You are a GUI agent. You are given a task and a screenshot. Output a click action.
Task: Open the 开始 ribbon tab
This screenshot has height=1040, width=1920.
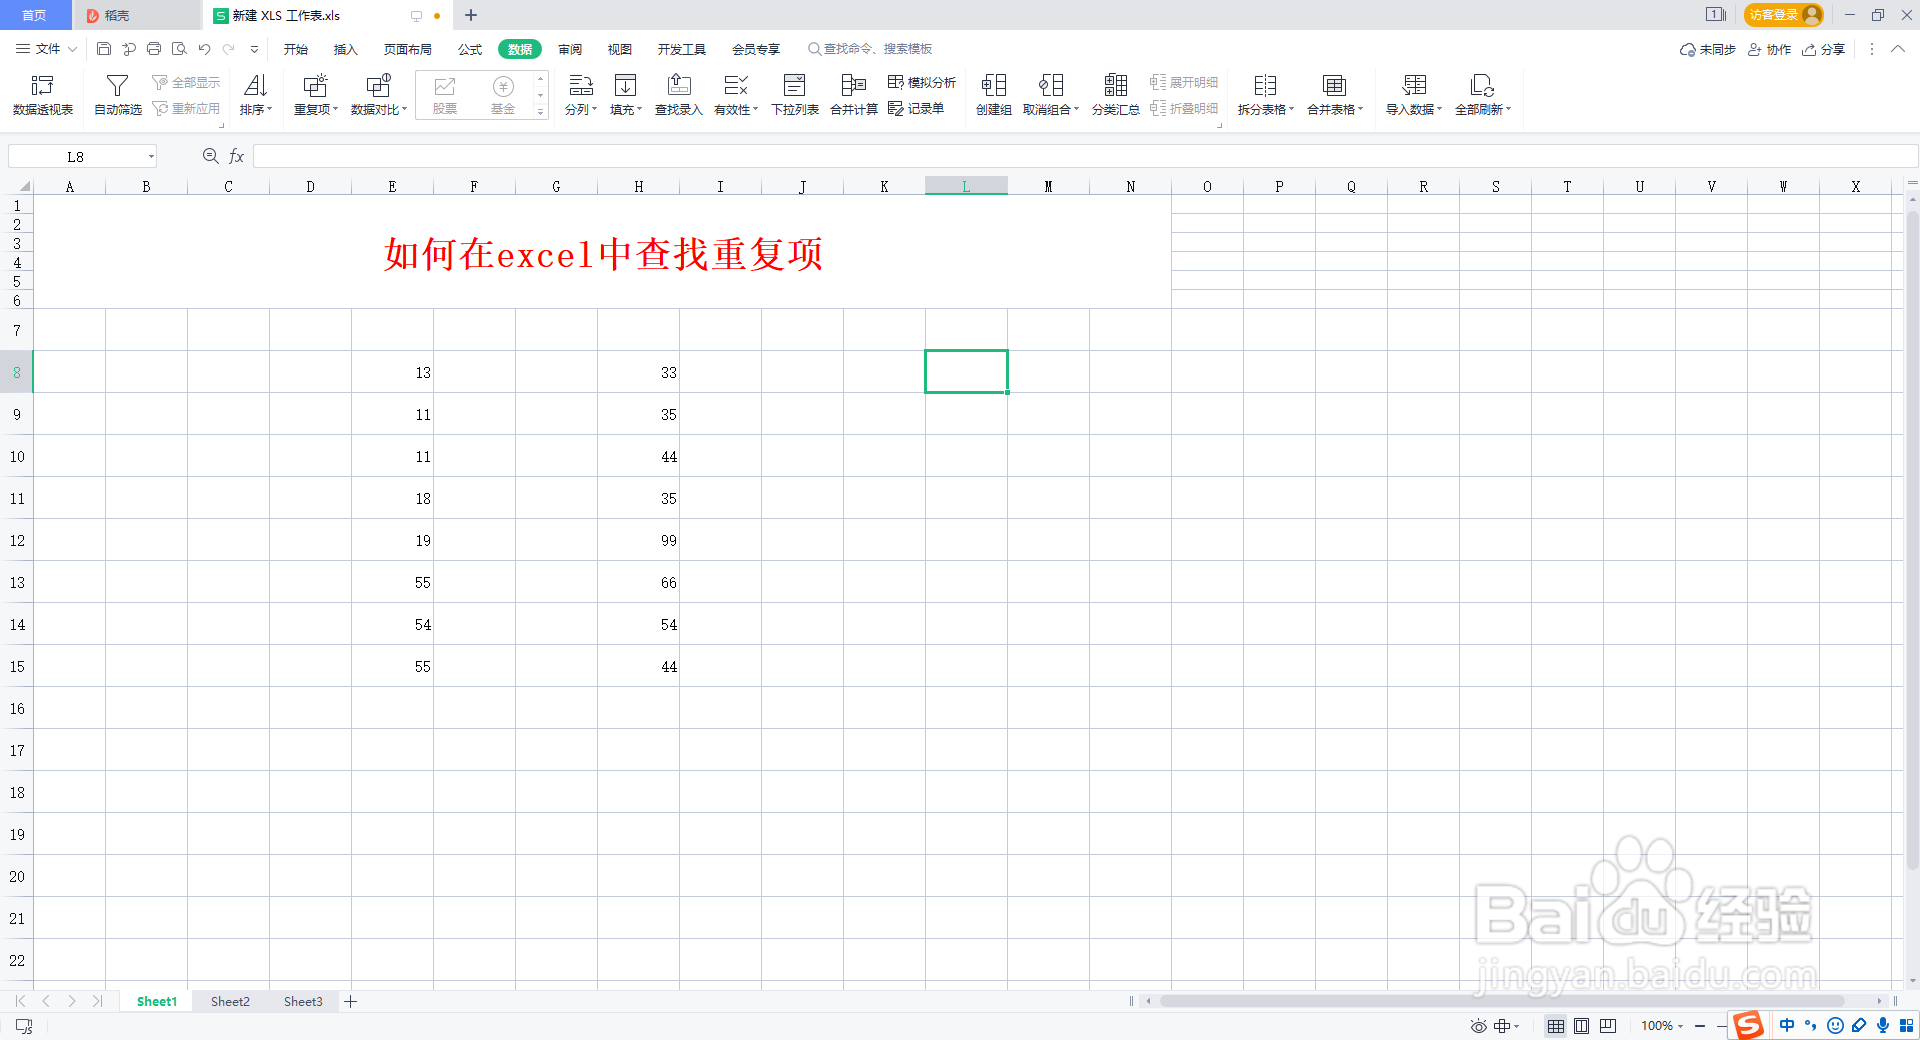click(296, 49)
